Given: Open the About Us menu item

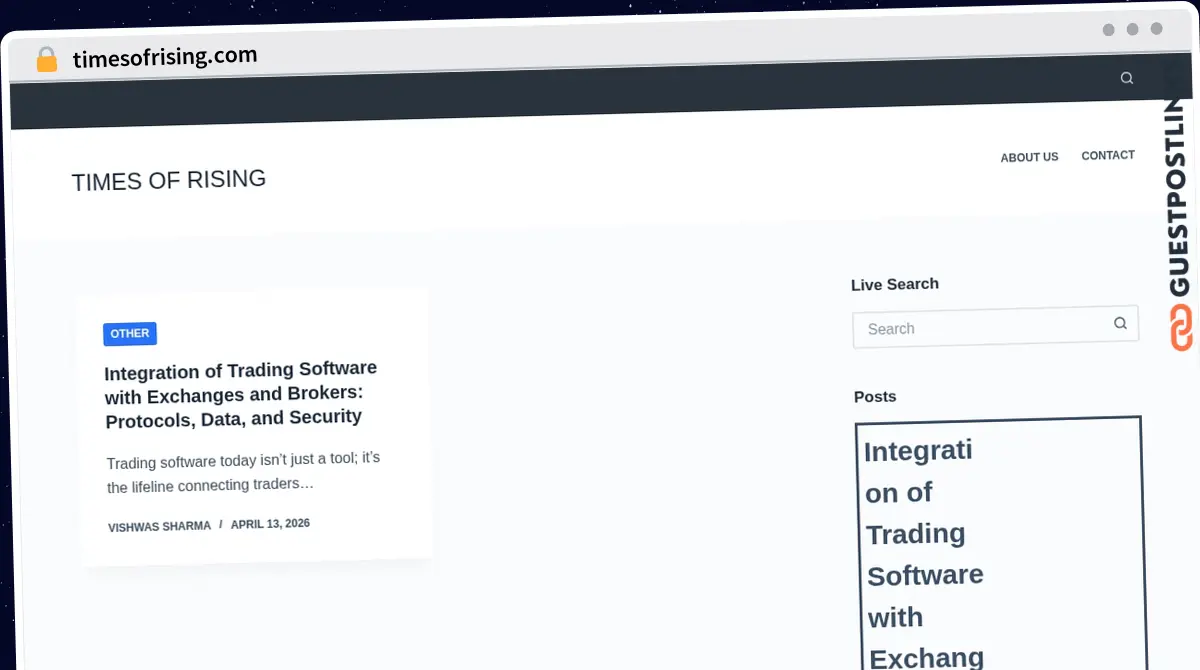Looking at the screenshot, I should click(1029, 157).
